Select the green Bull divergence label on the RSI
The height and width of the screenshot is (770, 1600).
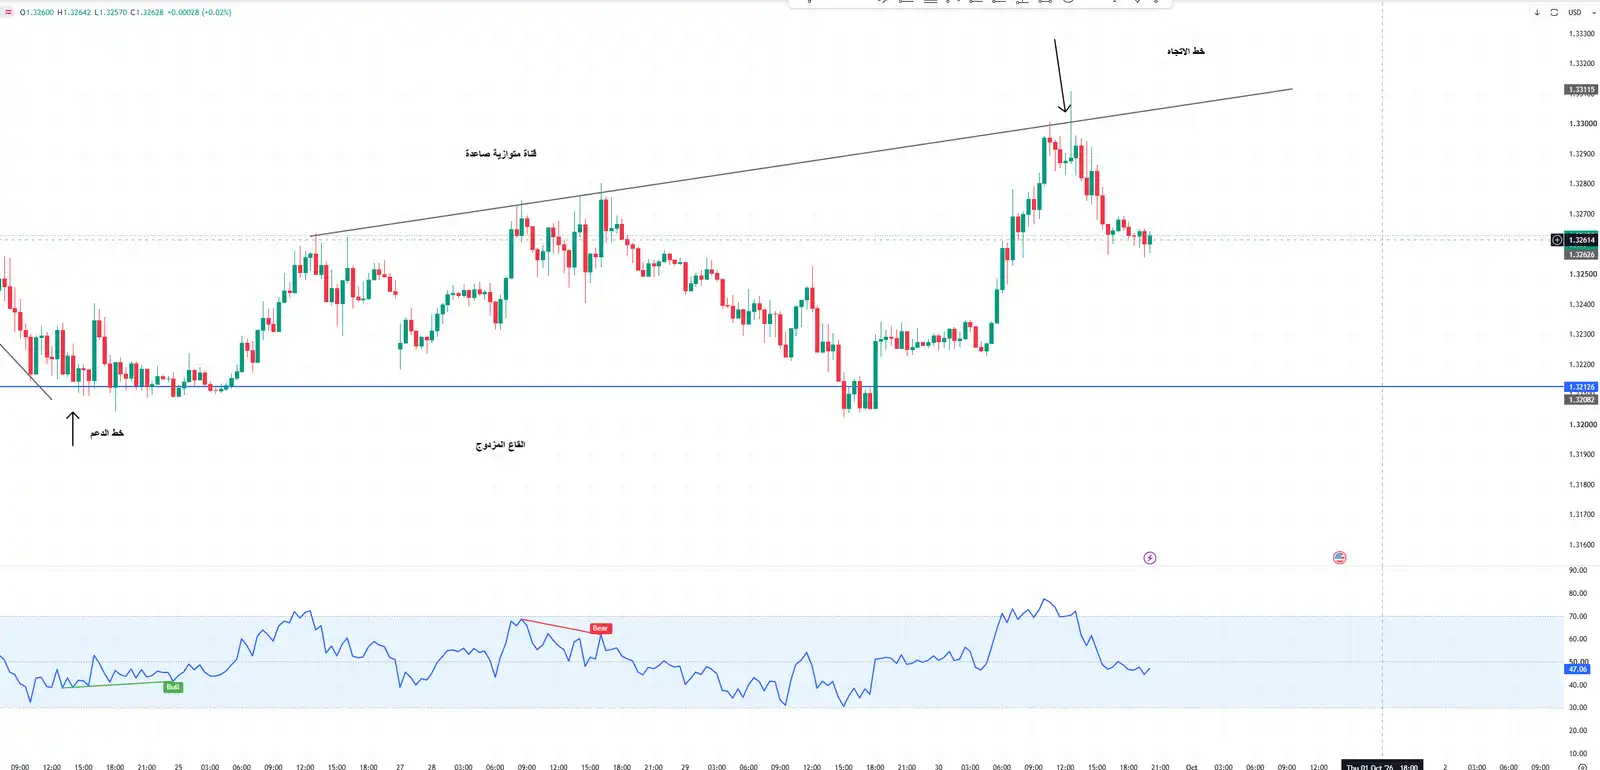pos(173,687)
